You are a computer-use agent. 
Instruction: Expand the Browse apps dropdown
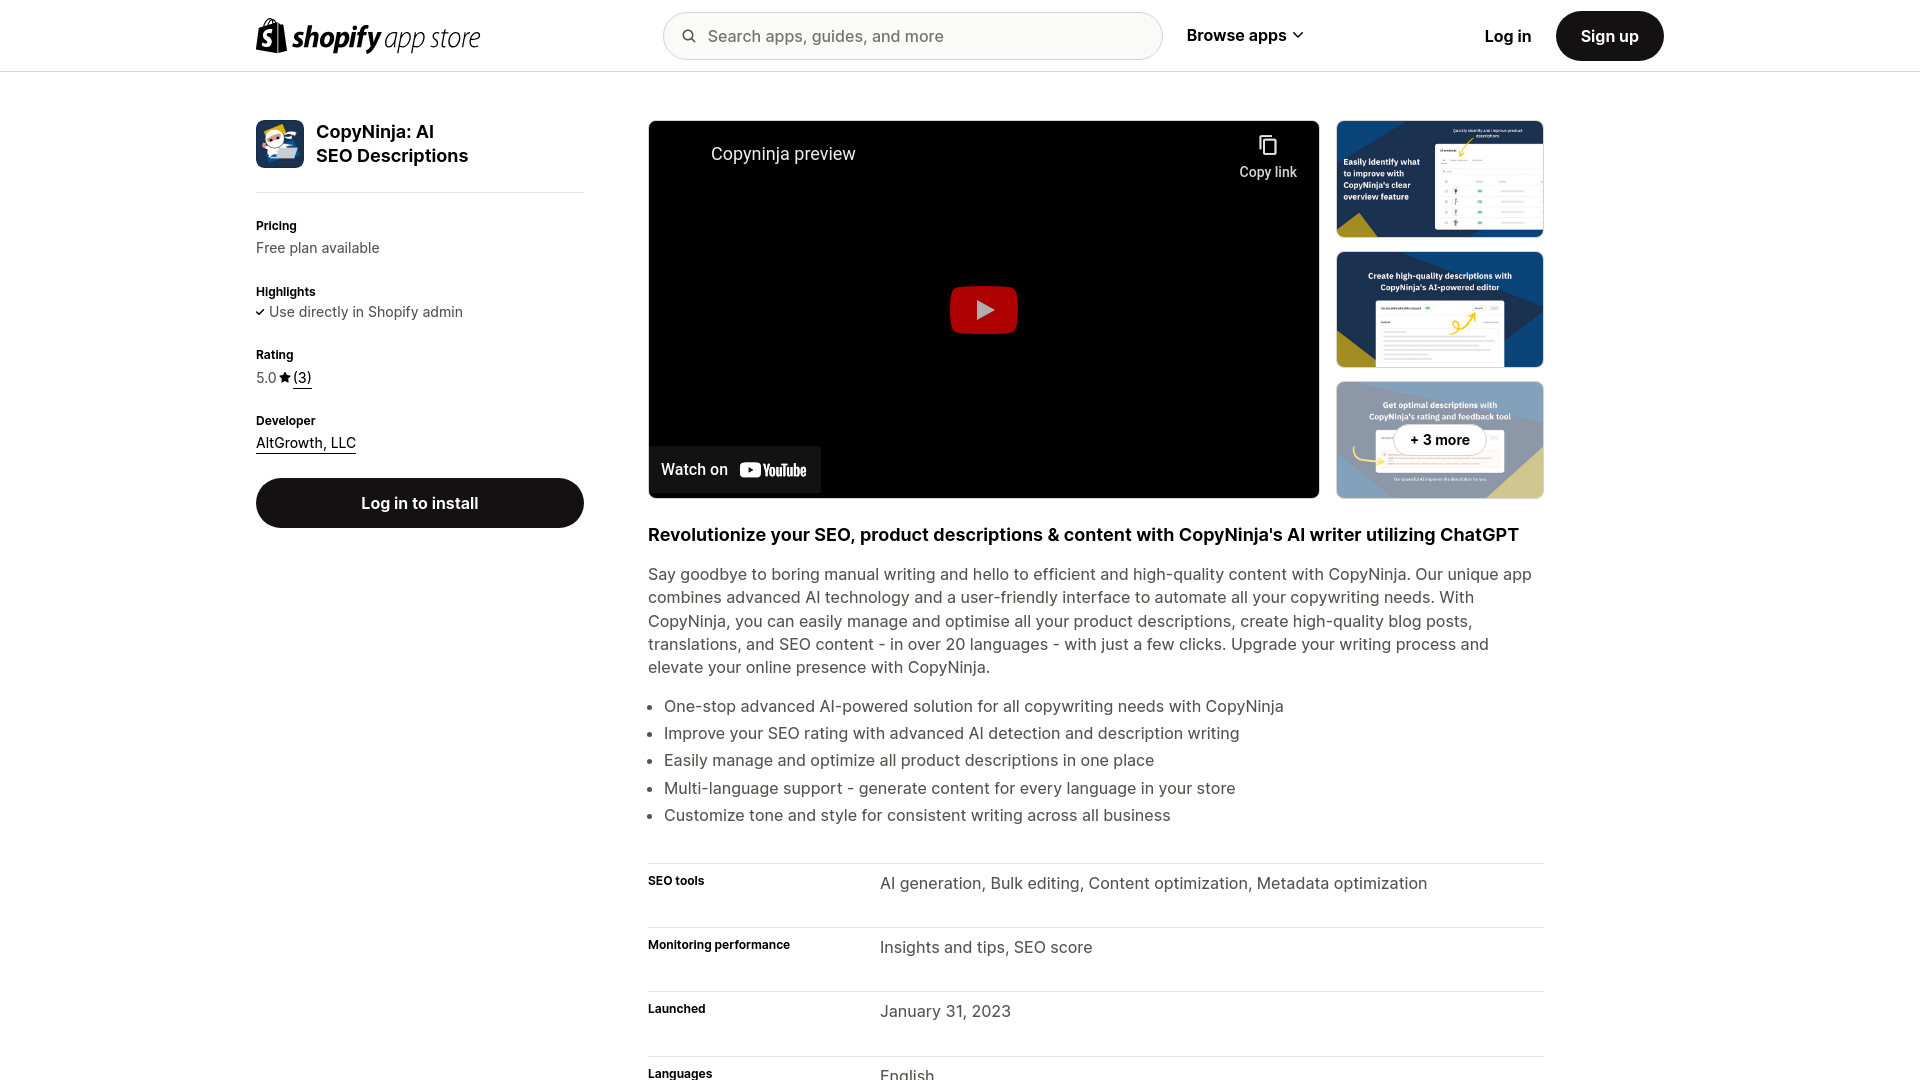click(1236, 36)
